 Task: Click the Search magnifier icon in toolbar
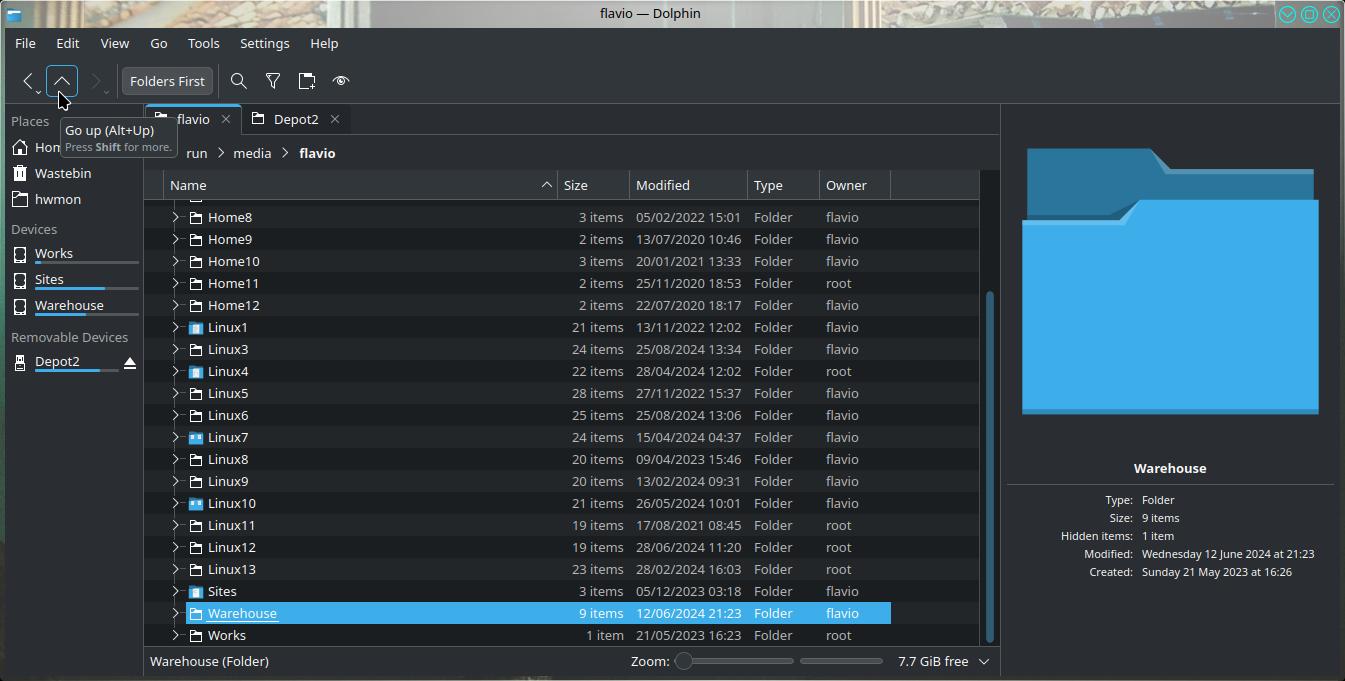239,81
